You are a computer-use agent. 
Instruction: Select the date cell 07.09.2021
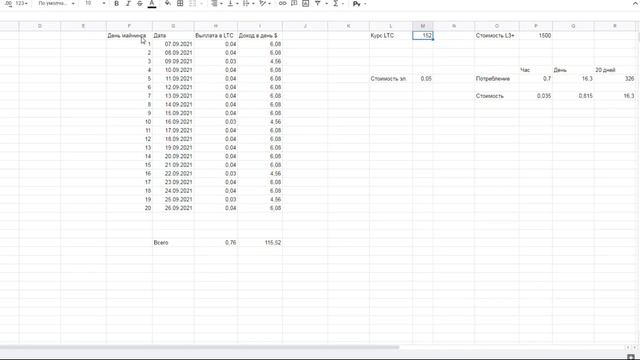point(173,44)
